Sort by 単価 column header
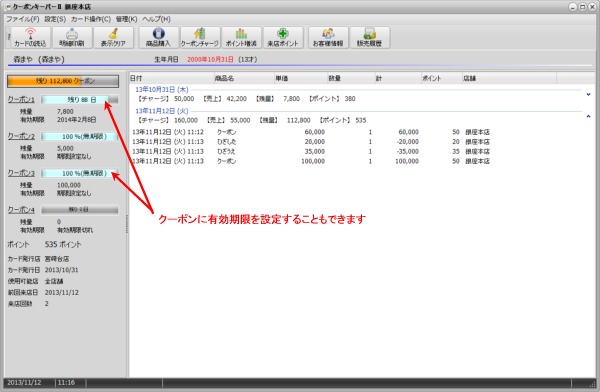Image resolution: width=600 pixels, height=392 pixels. pos(301,78)
